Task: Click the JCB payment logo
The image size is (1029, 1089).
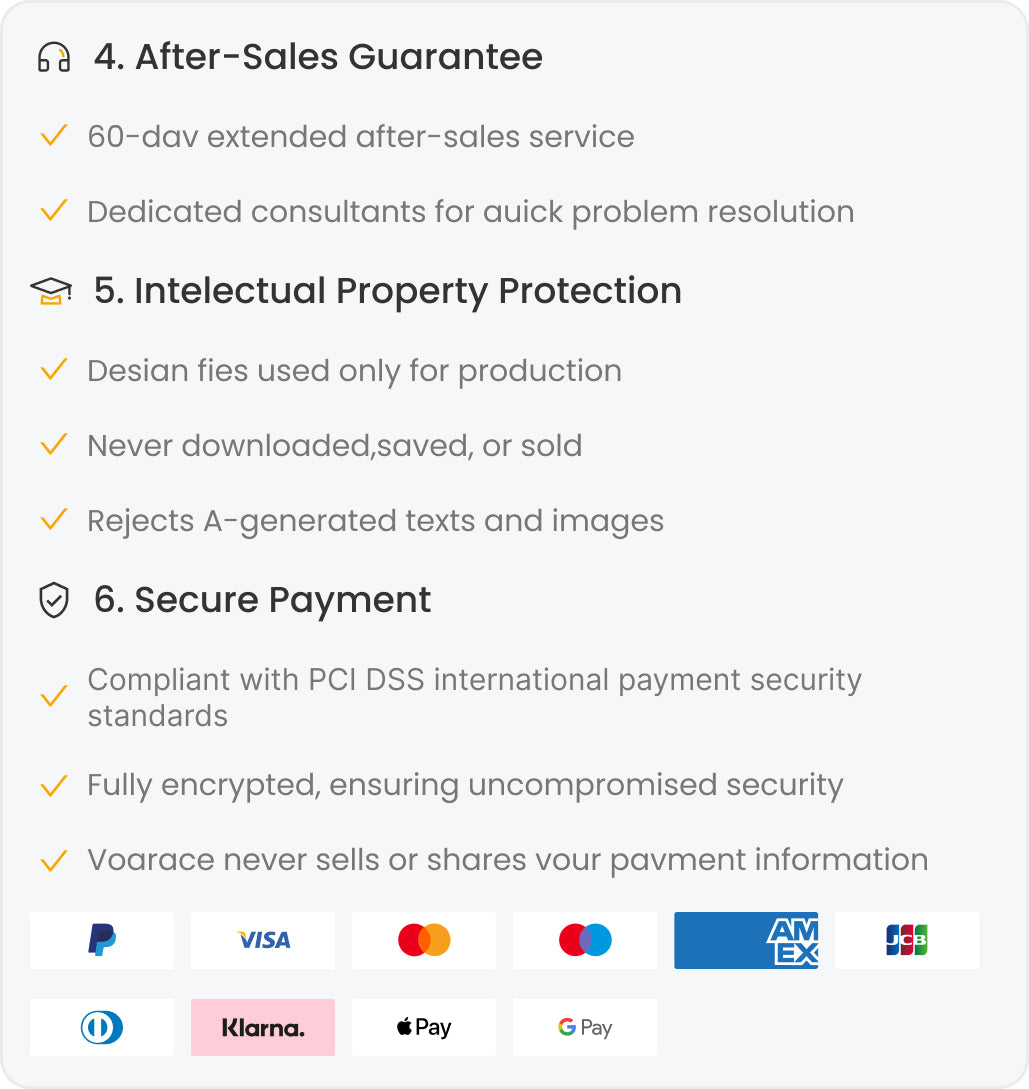Action: pos(907,940)
